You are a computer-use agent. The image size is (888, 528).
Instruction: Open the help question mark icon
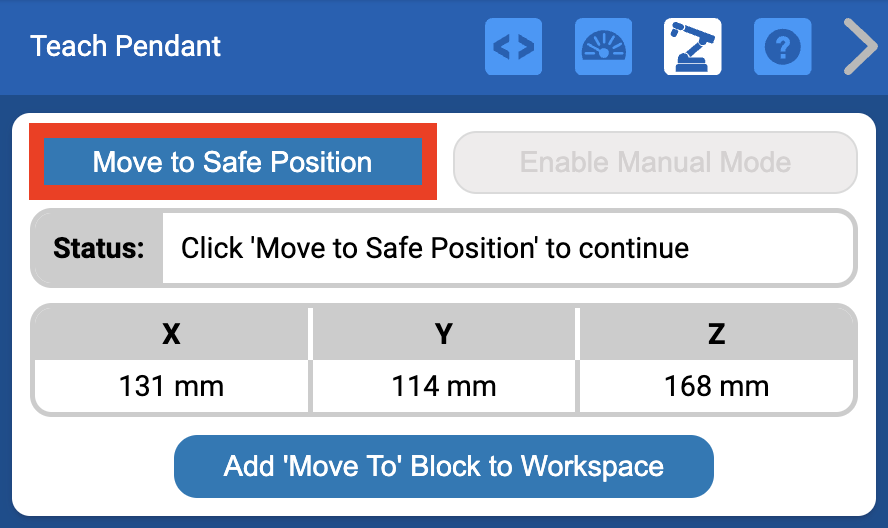coord(783,47)
